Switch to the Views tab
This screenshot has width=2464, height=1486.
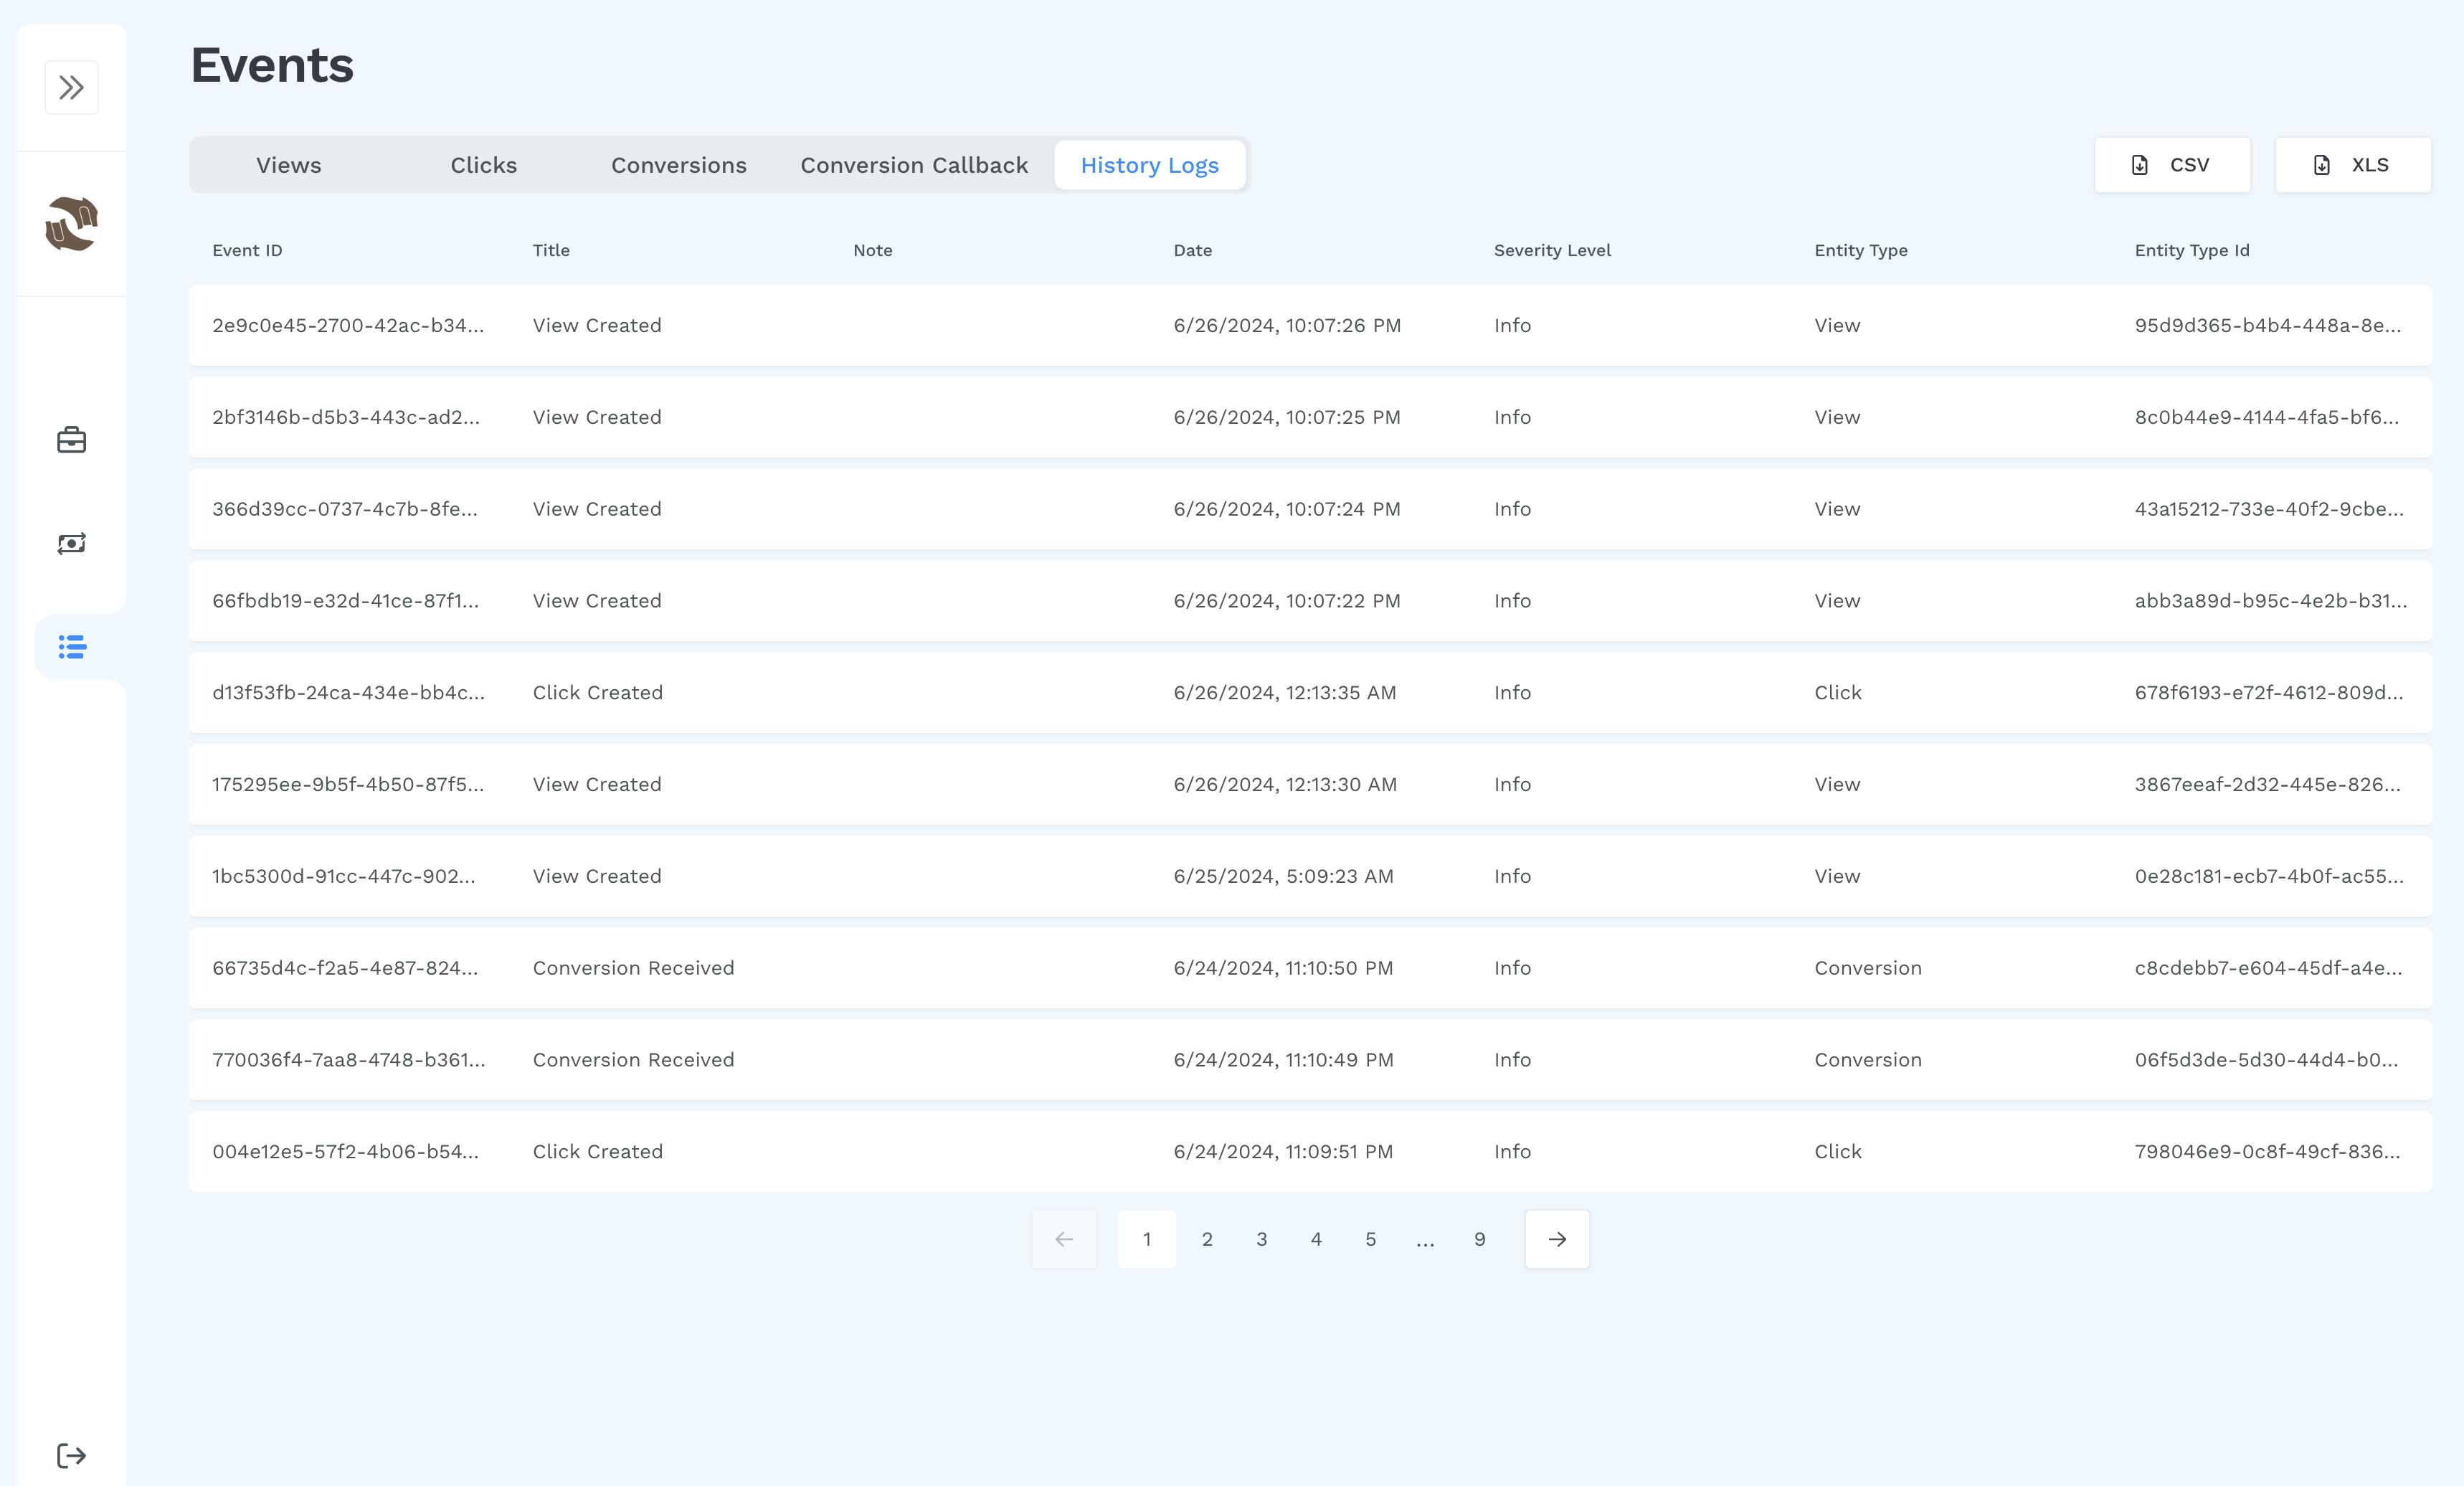289,165
